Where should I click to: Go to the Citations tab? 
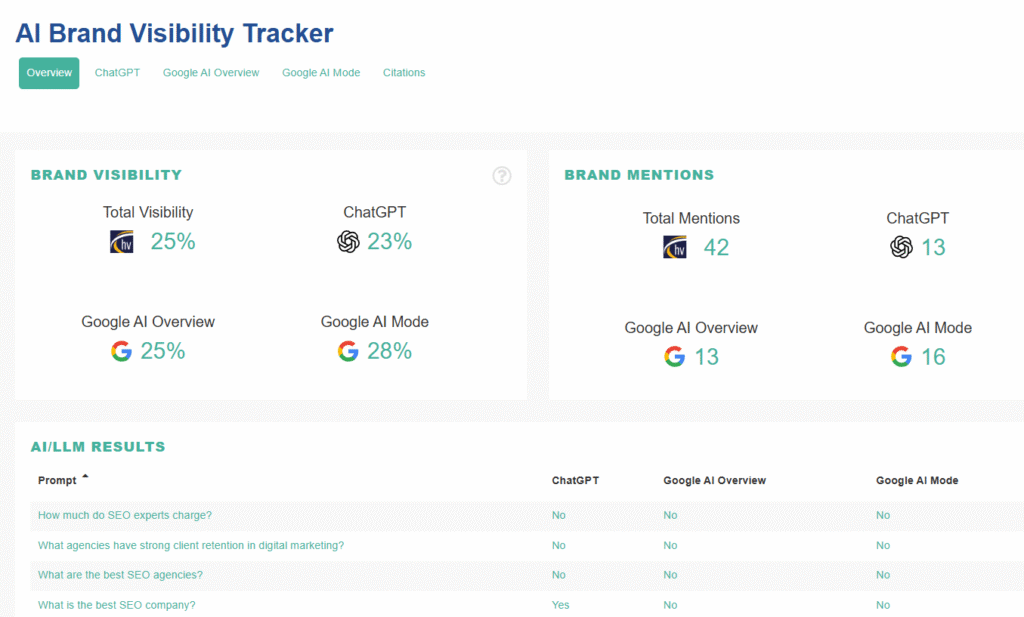point(404,72)
